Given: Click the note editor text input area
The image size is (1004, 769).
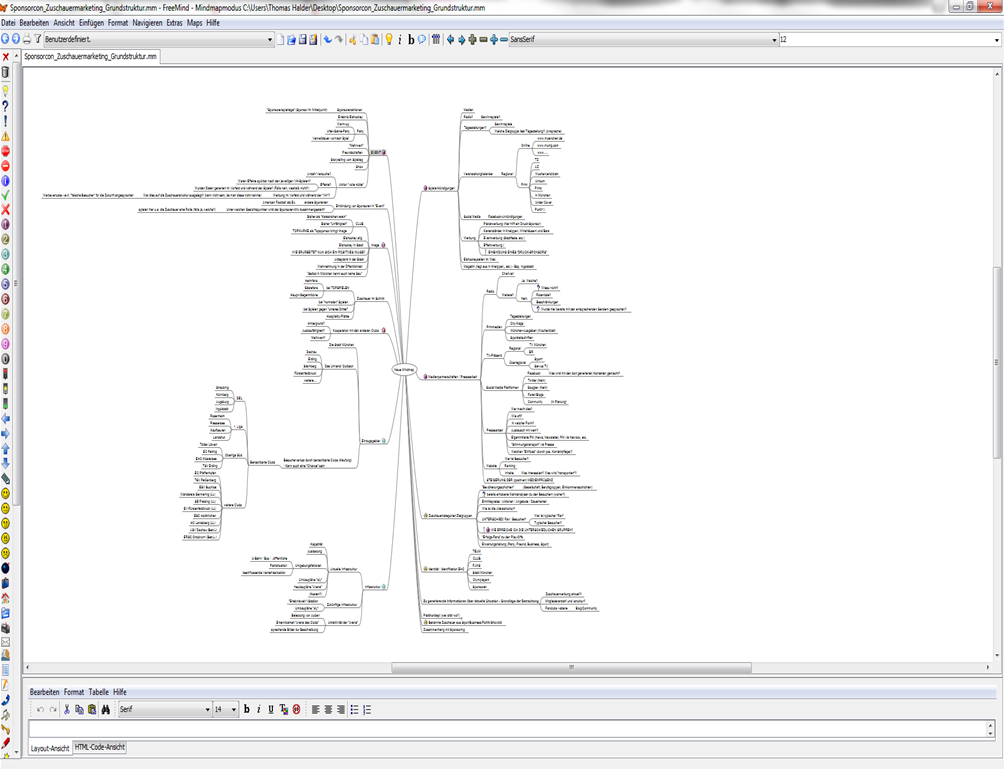Looking at the screenshot, I should (507, 729).
